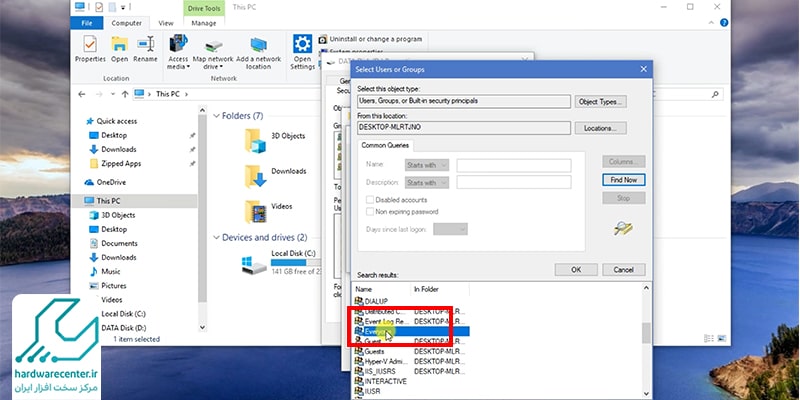Click Map network drive in the ribbon
Screen dimensions: 800x400
(213, 53)
